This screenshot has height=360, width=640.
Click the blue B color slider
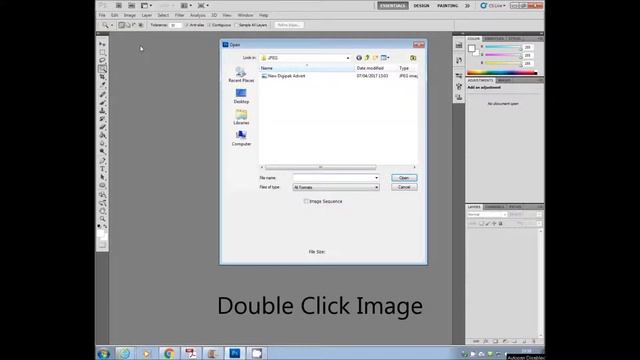503,63
